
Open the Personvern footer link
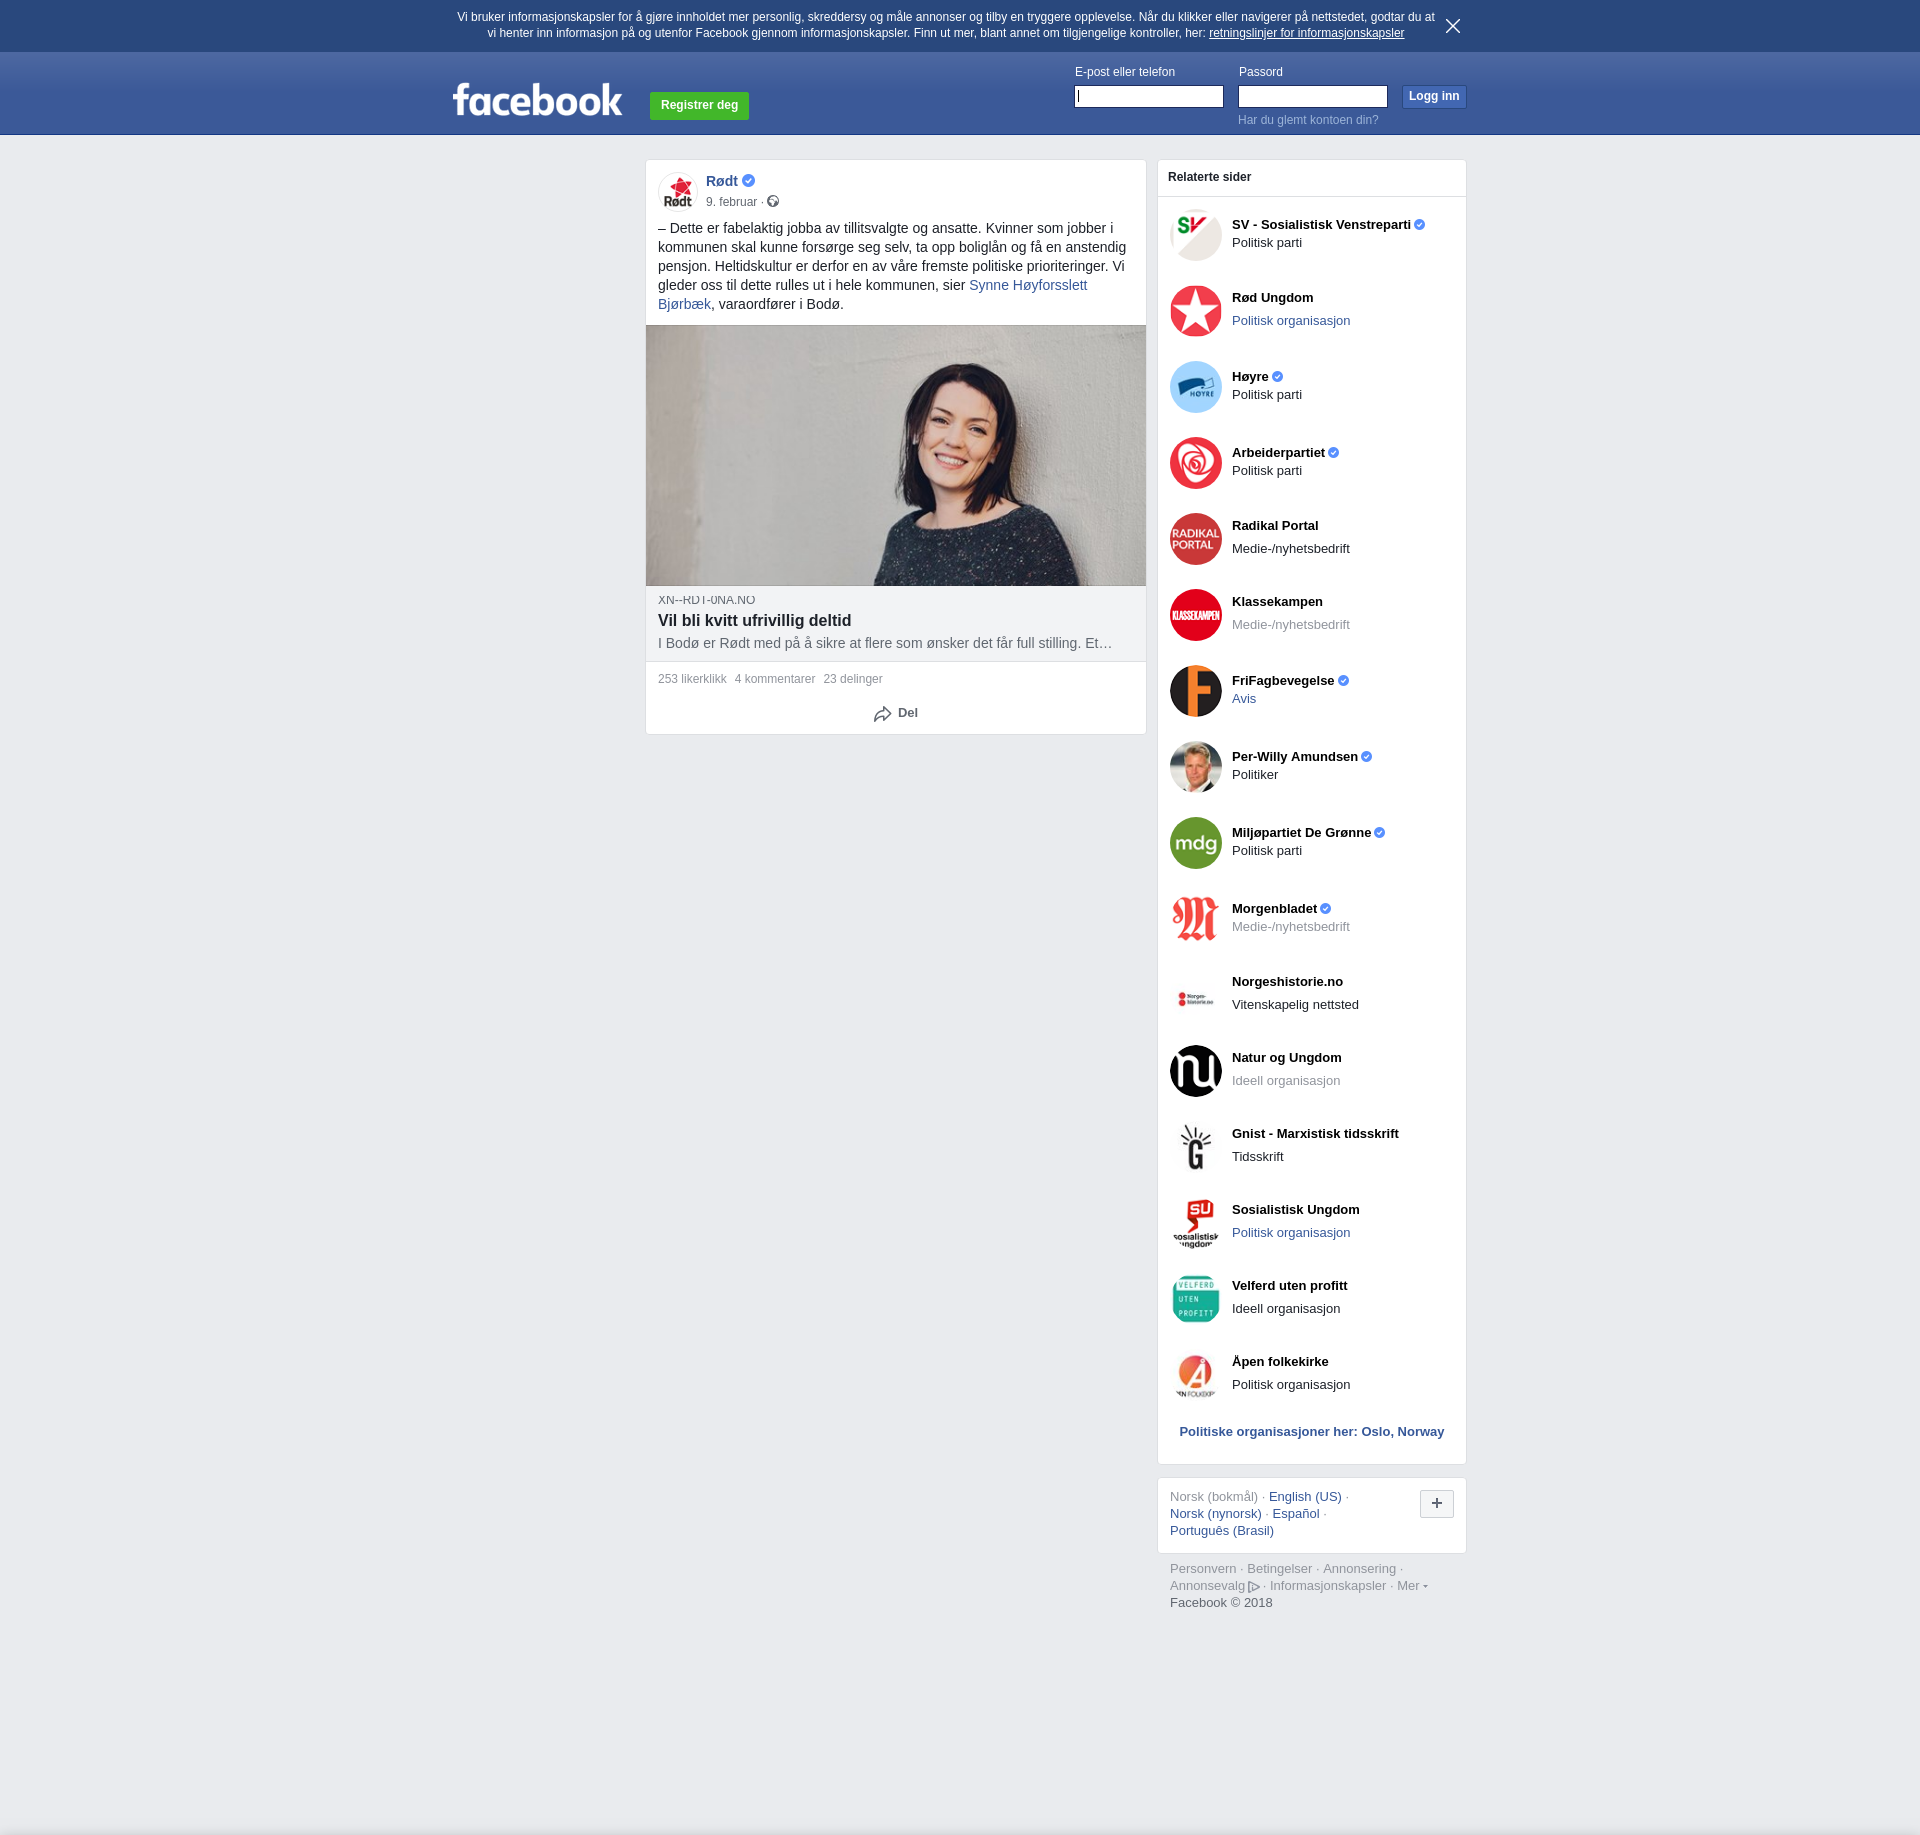click(1203, 1569)
